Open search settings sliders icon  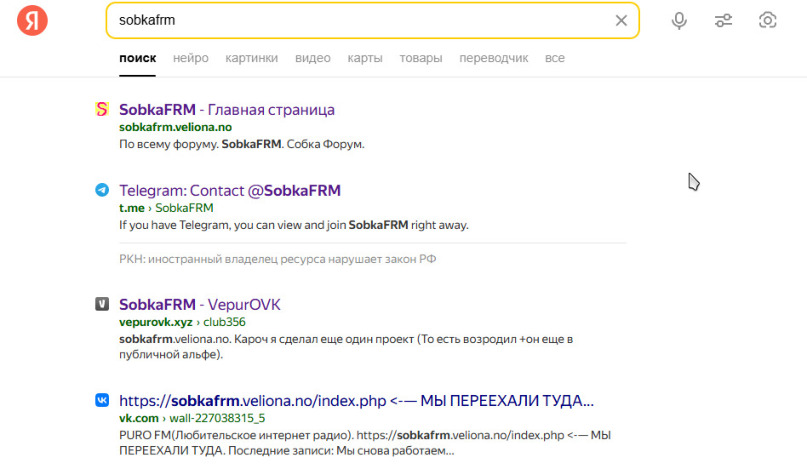(x=724, y=20)
